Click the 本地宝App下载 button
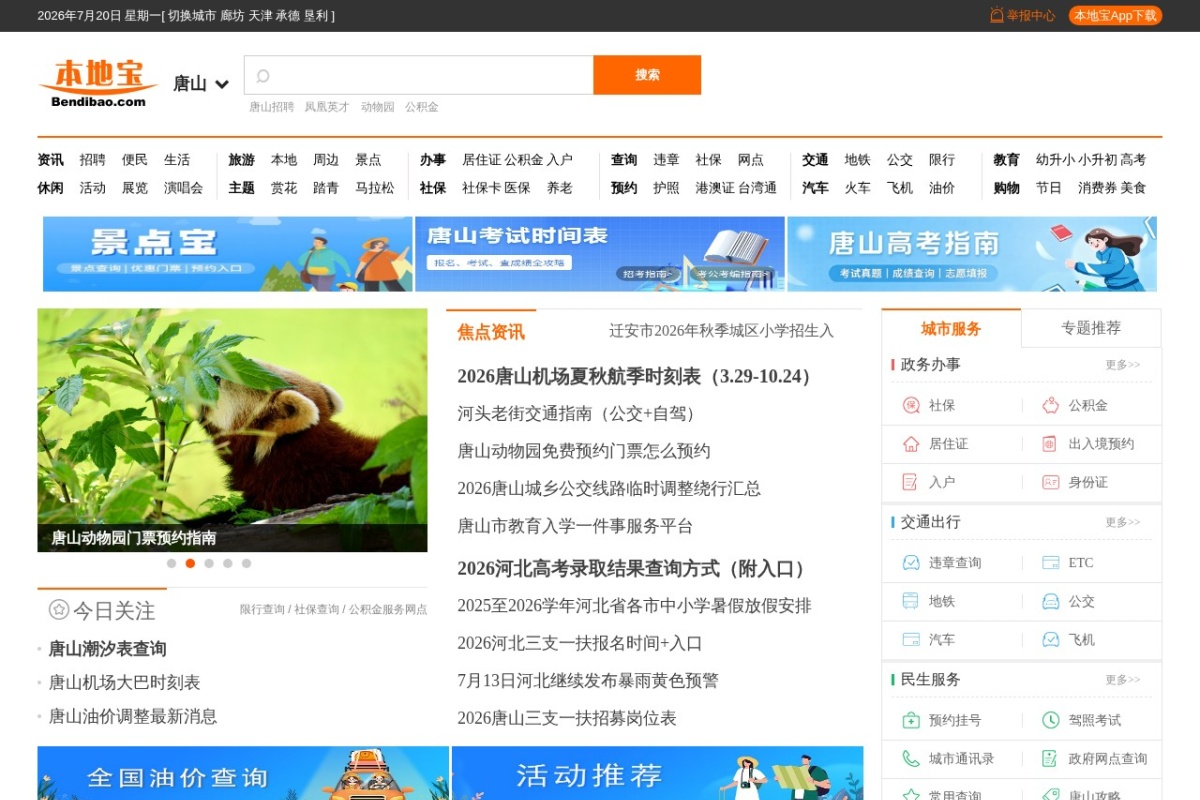Image resolution: width=1200 pixels, height=800 pixels. click(1115, 15)
